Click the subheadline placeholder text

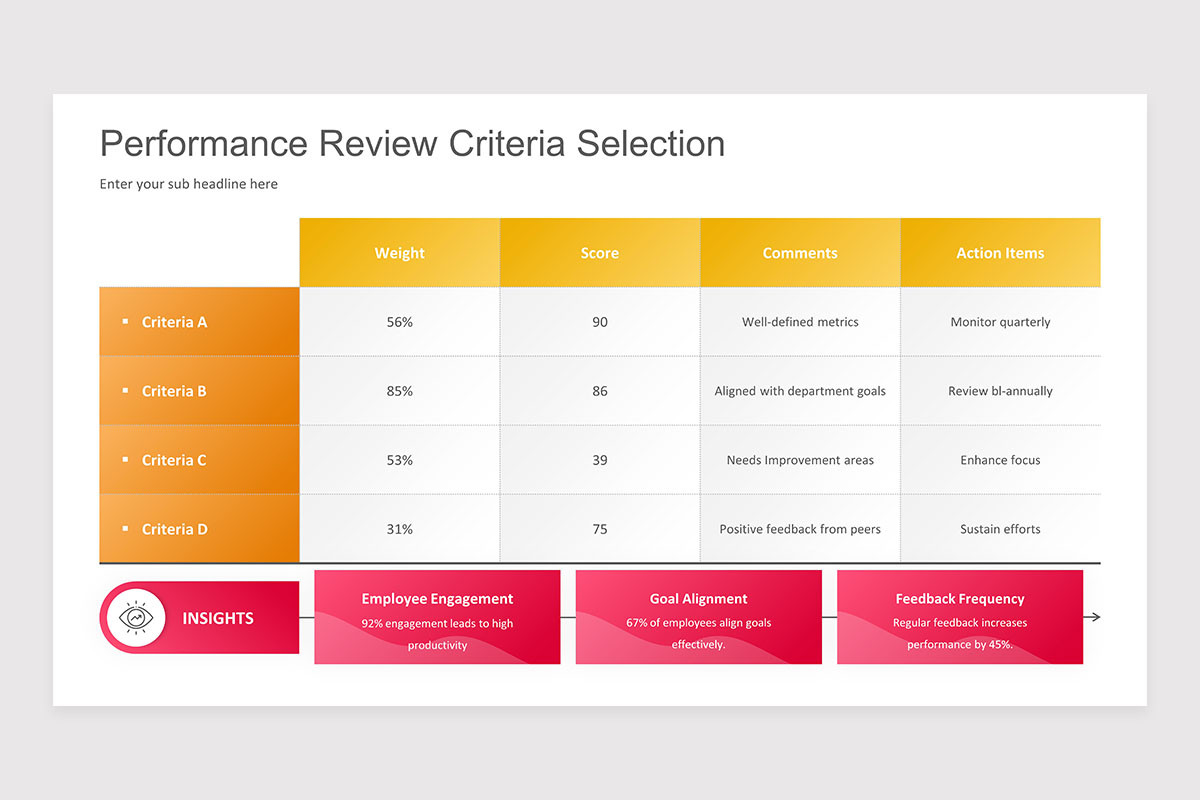point(188,184)
